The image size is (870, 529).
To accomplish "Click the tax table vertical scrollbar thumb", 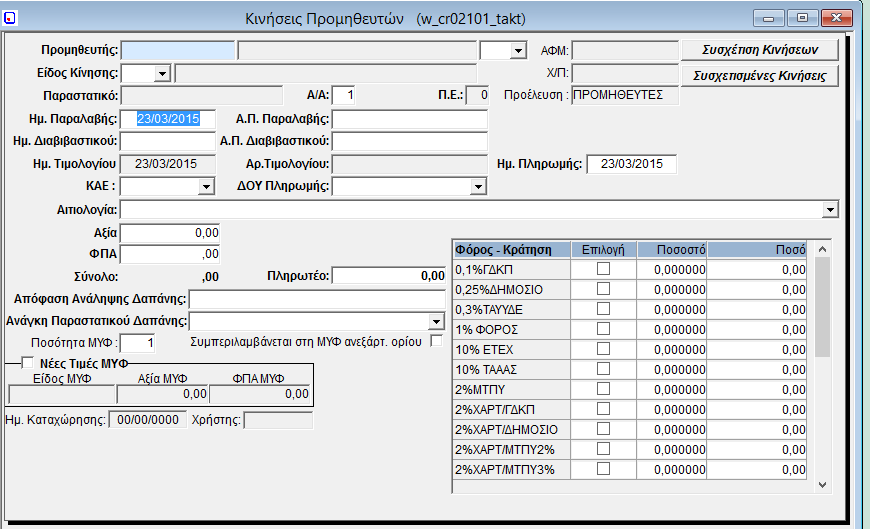I will point(822,307).
